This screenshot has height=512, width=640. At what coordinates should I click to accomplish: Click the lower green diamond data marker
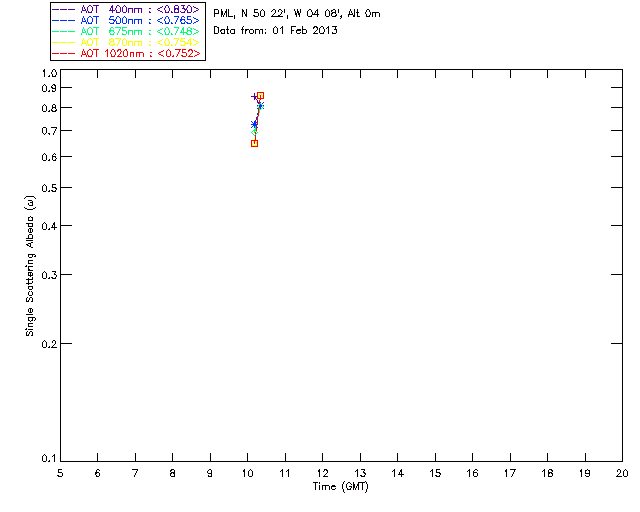point(255,131)
